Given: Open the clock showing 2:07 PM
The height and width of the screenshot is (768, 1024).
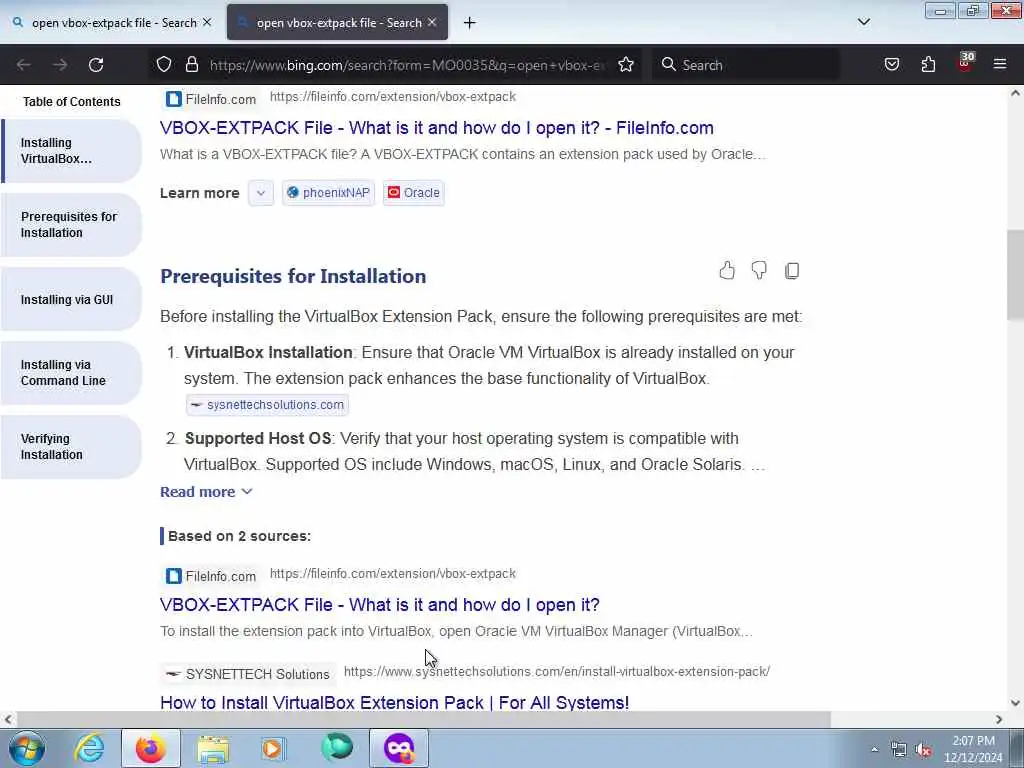Looking at the screenshot, I should (x=973, y=749).
